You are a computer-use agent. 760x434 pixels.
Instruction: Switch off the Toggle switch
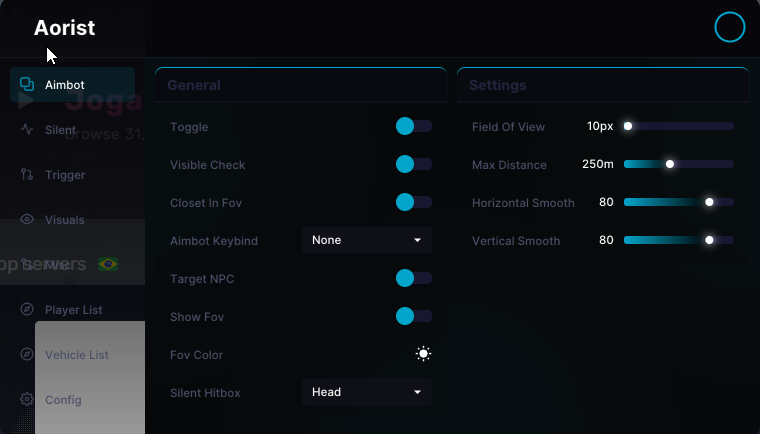pyautogui.click(x=413, y=126)
